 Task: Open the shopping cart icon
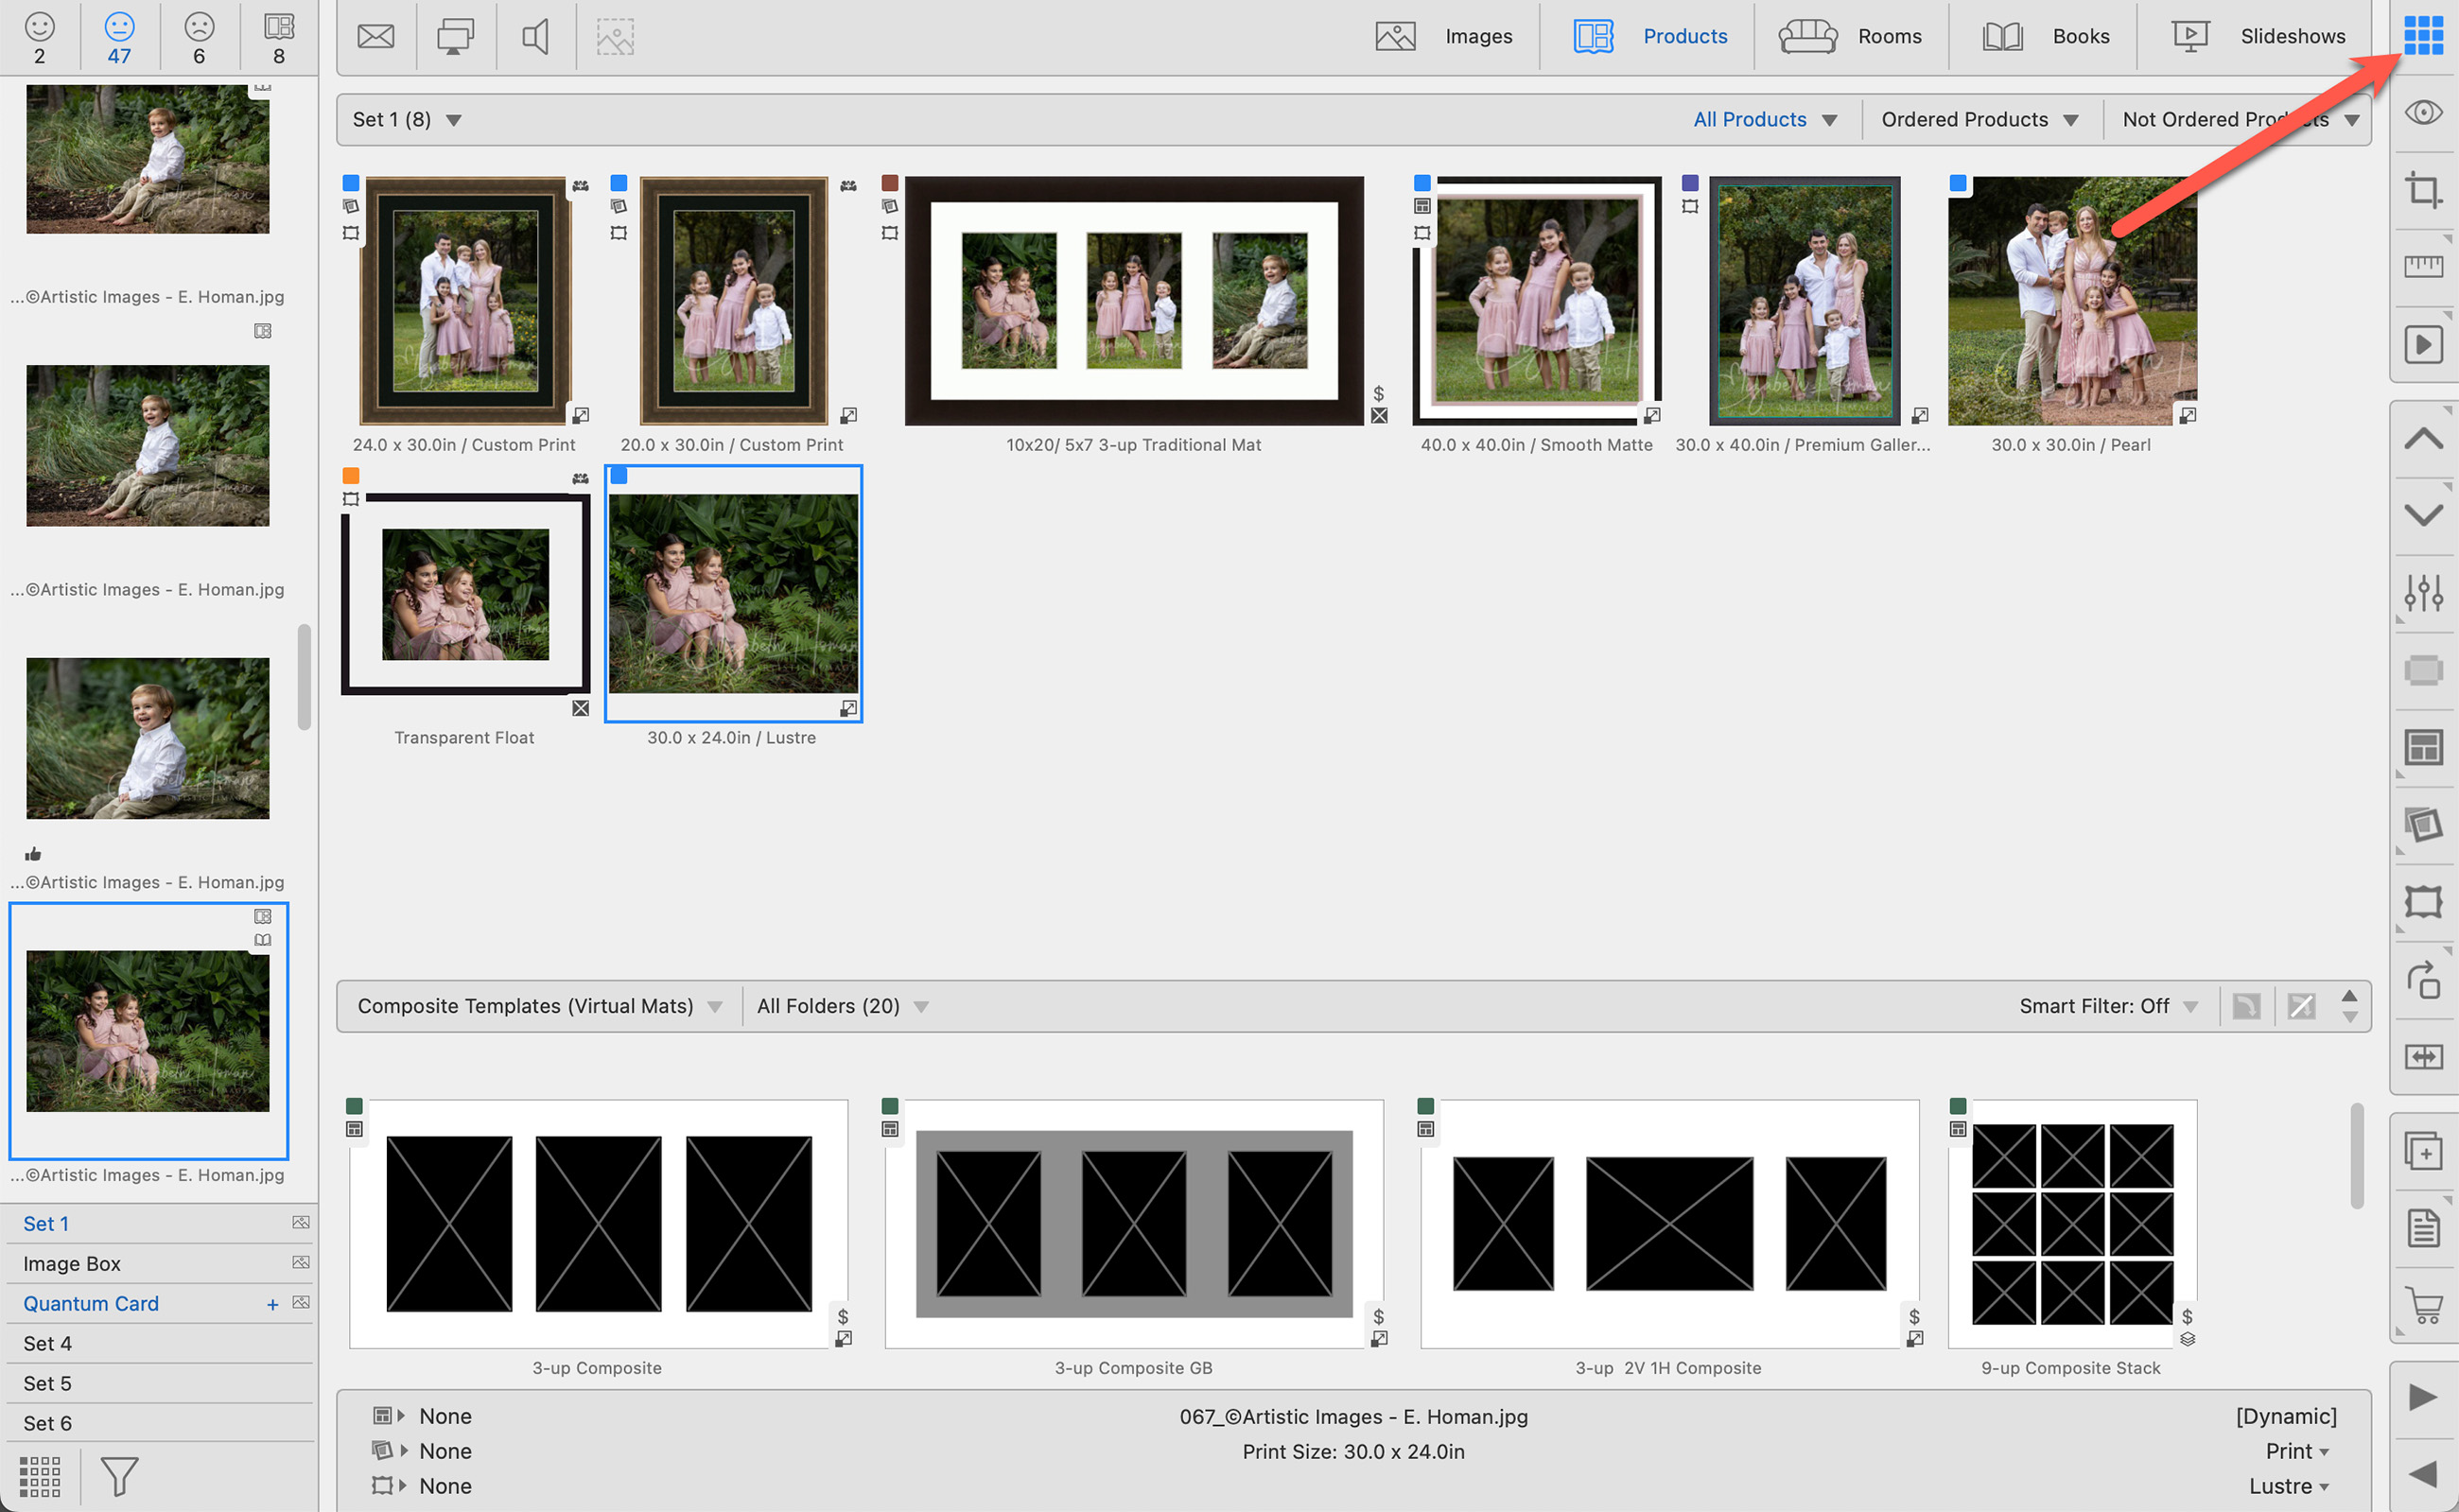2424,1305
